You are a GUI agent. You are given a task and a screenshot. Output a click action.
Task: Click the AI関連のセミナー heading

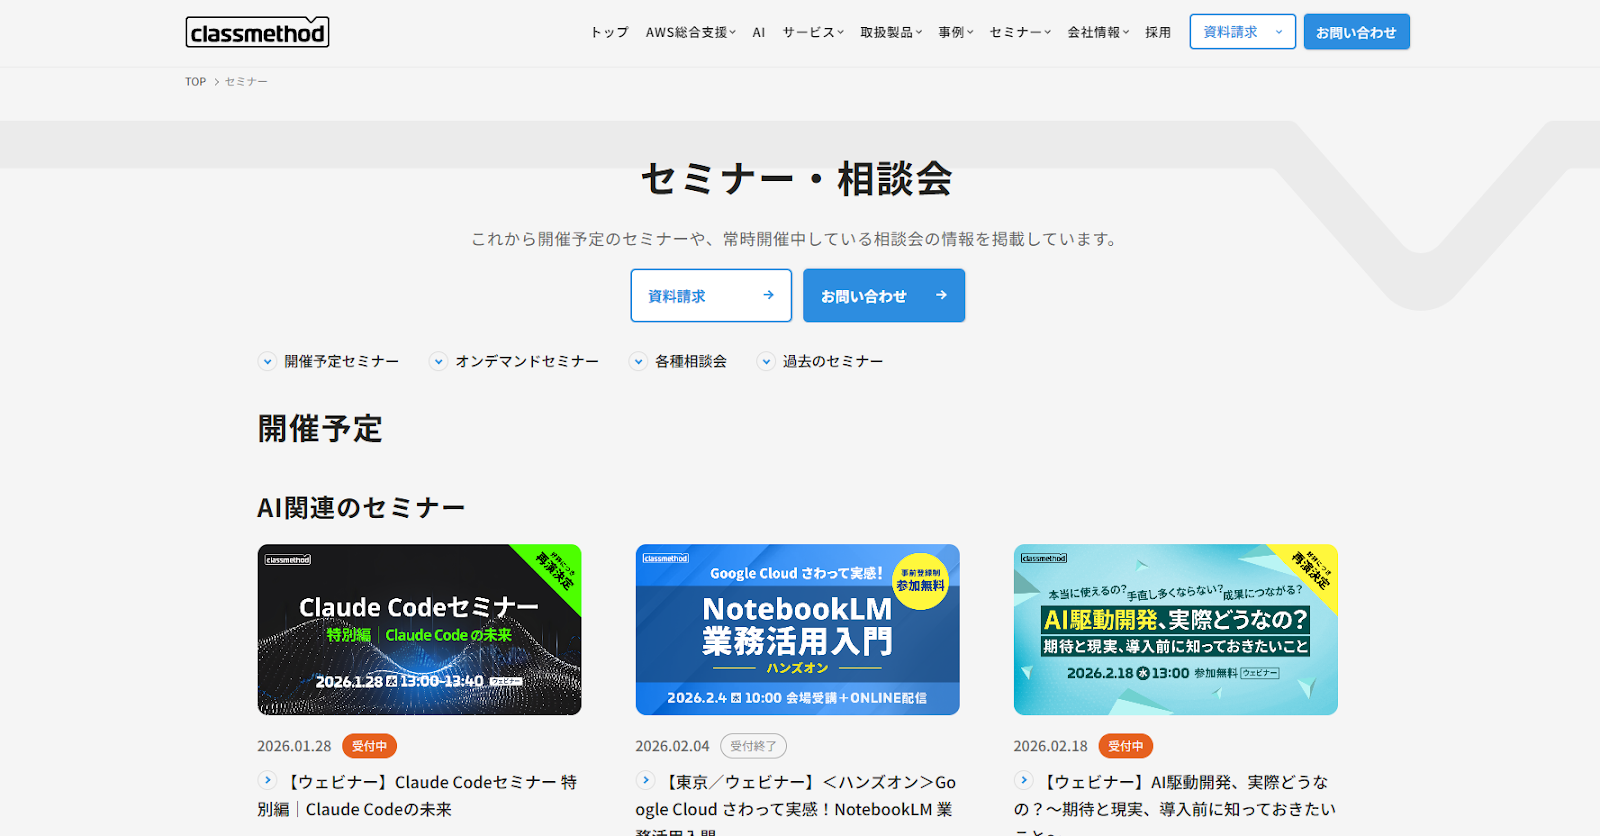coord(361,508)
